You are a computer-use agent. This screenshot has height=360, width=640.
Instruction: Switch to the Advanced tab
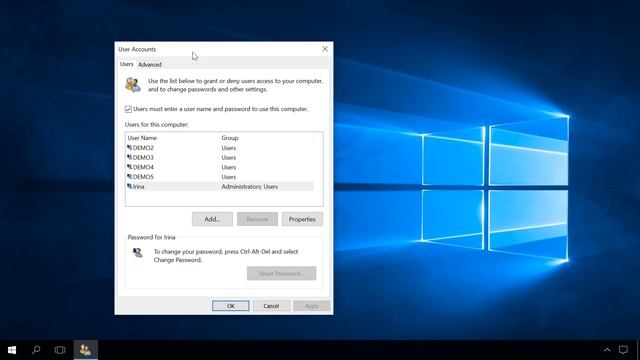pos(150,64)
